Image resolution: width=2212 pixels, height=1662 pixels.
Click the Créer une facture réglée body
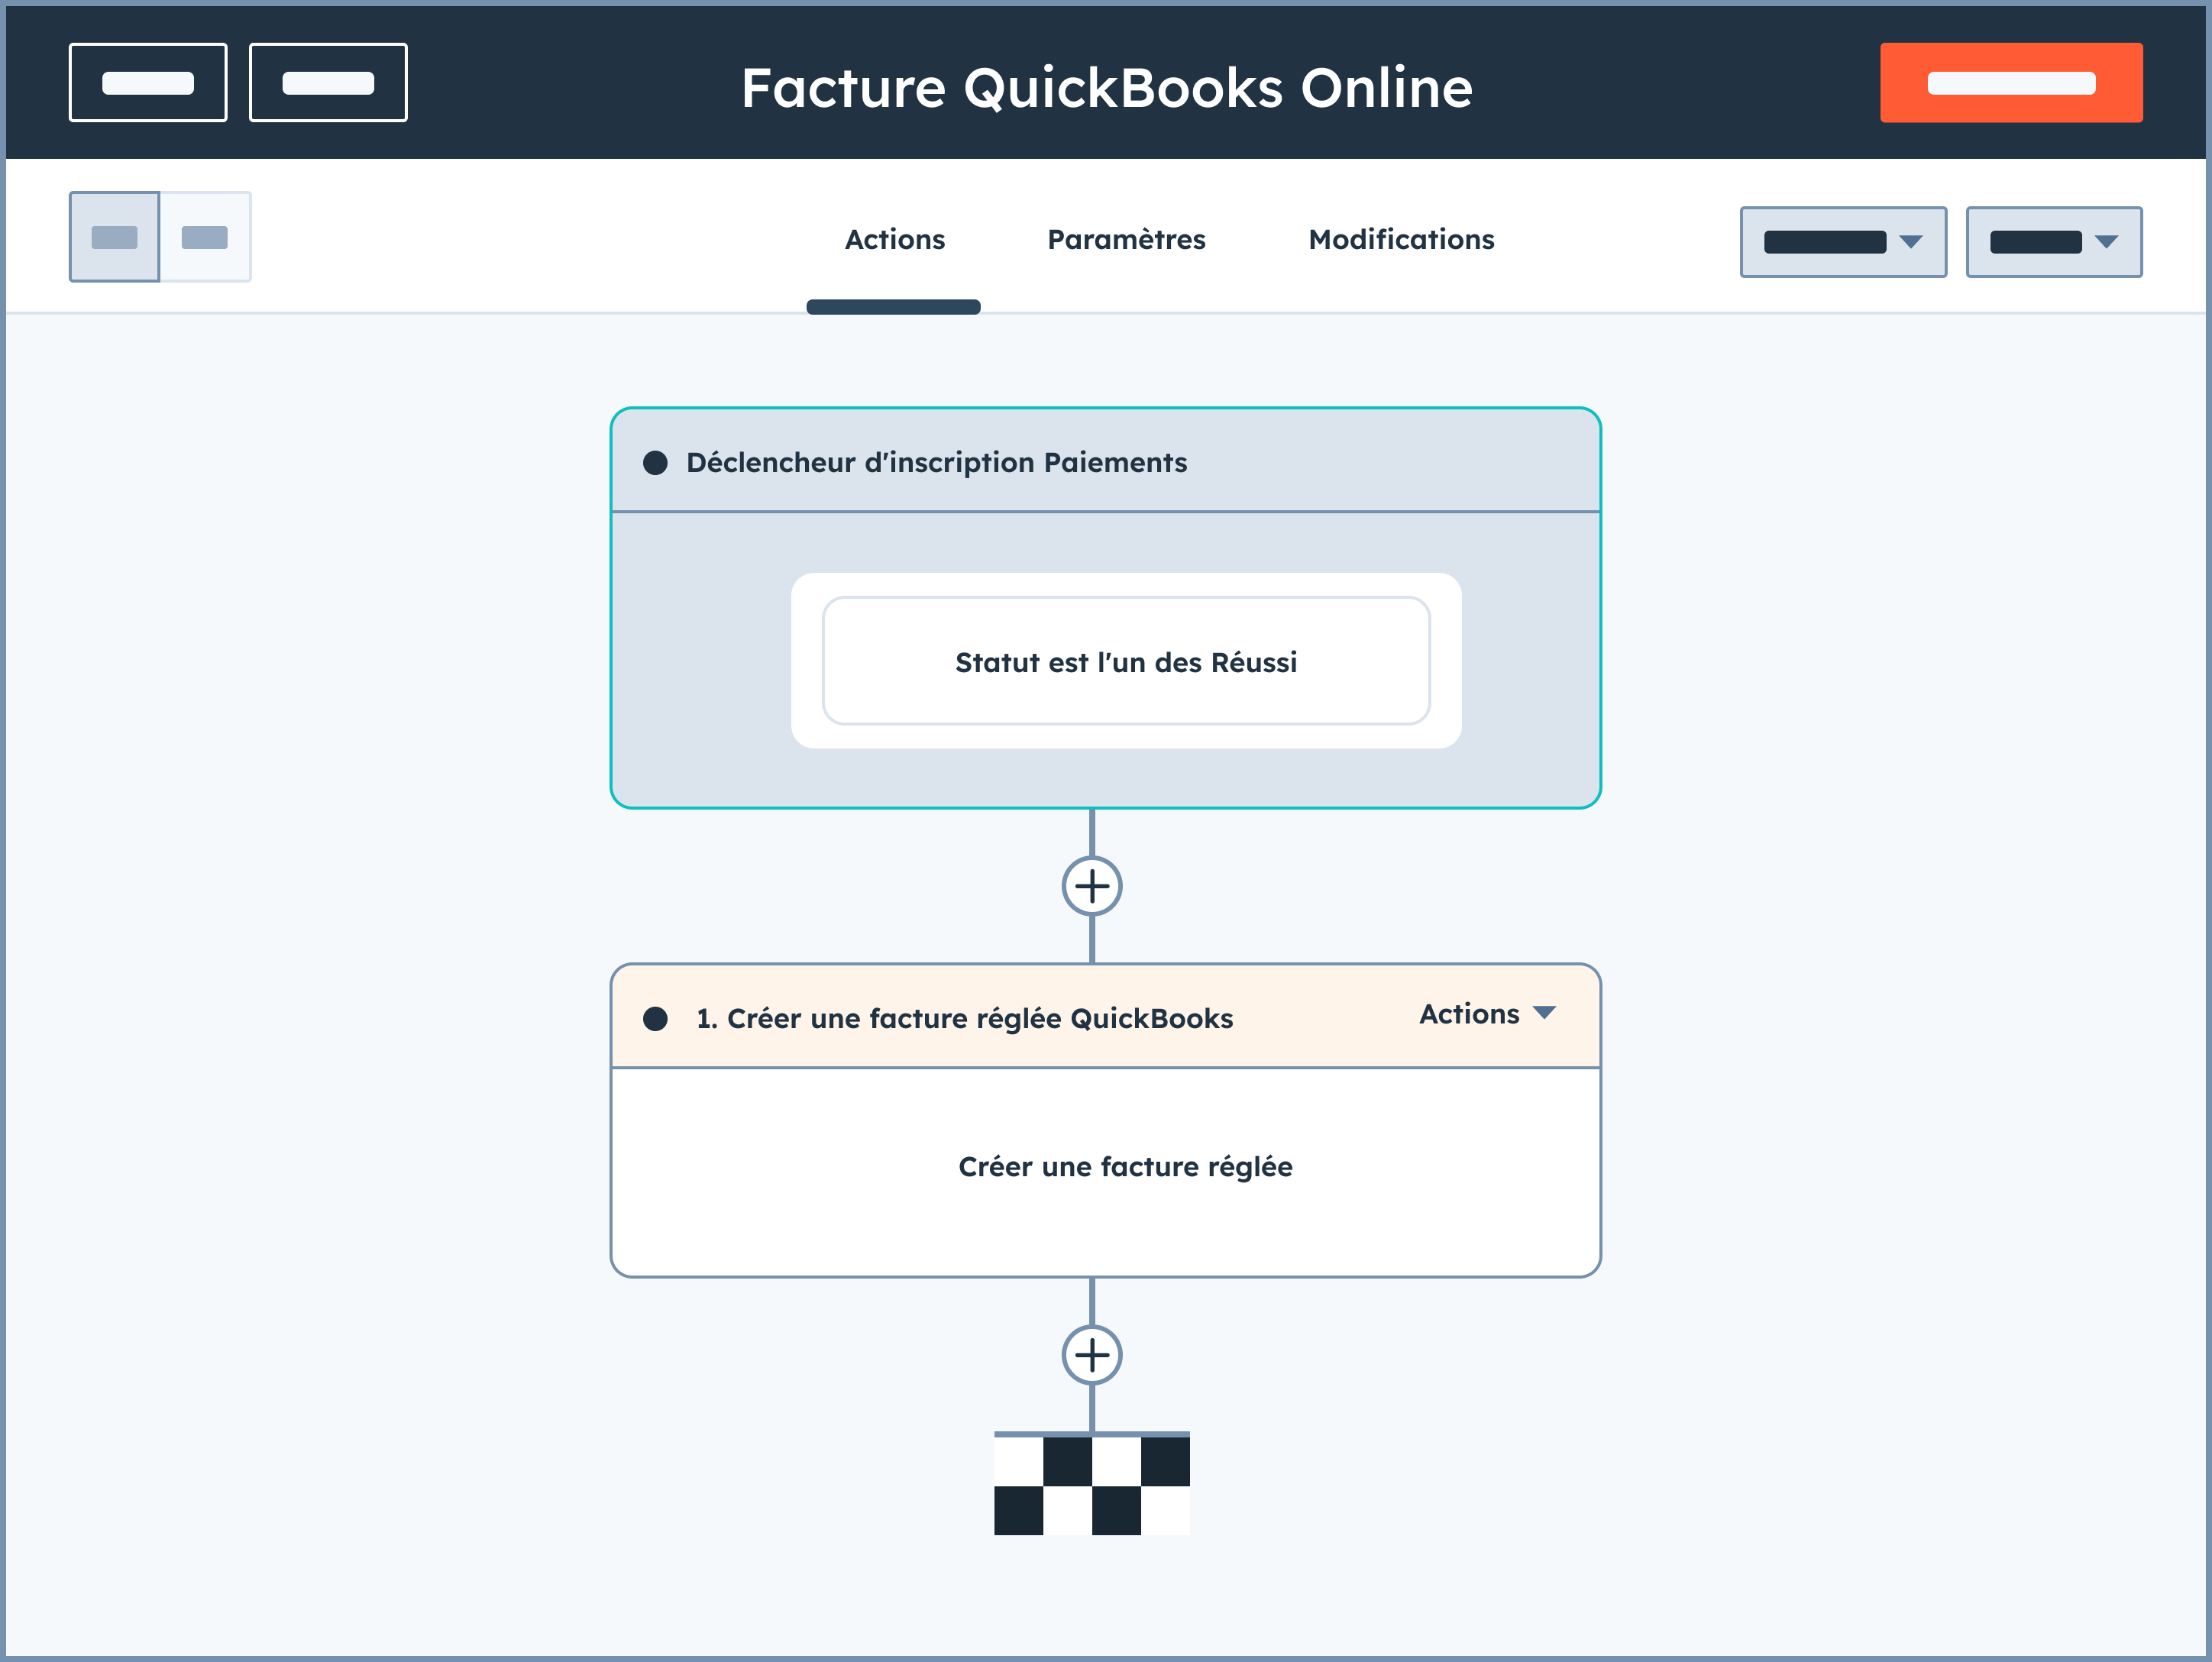(x=1125, y=1167)
